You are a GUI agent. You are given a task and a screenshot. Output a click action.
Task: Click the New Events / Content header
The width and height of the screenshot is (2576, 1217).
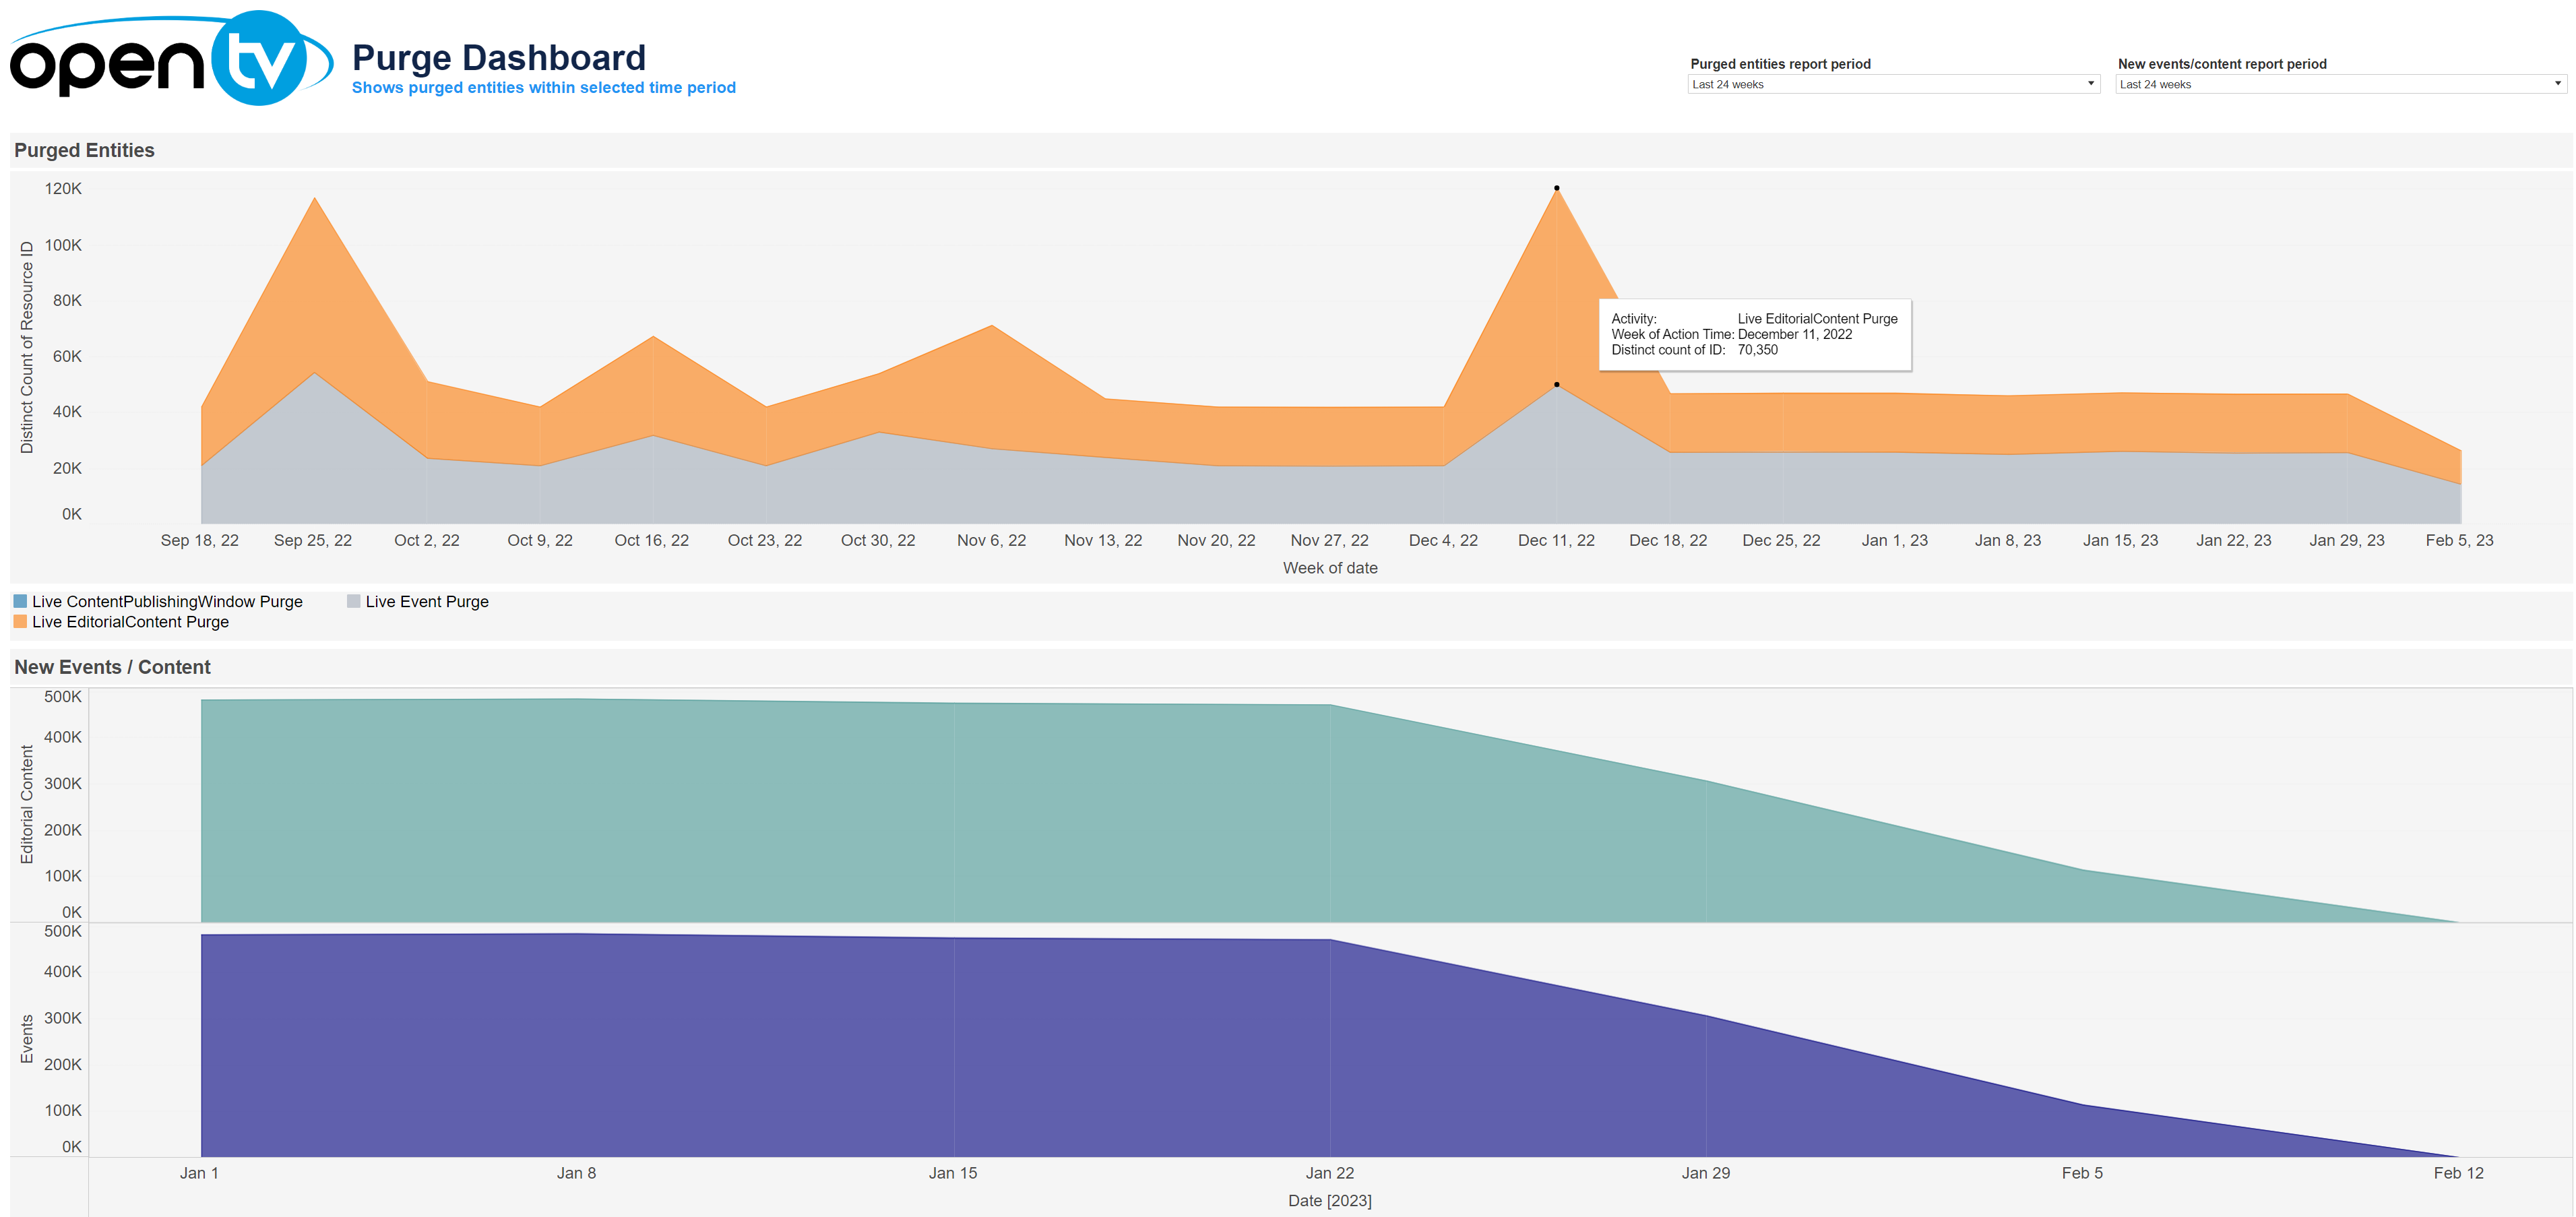(112, 667)
